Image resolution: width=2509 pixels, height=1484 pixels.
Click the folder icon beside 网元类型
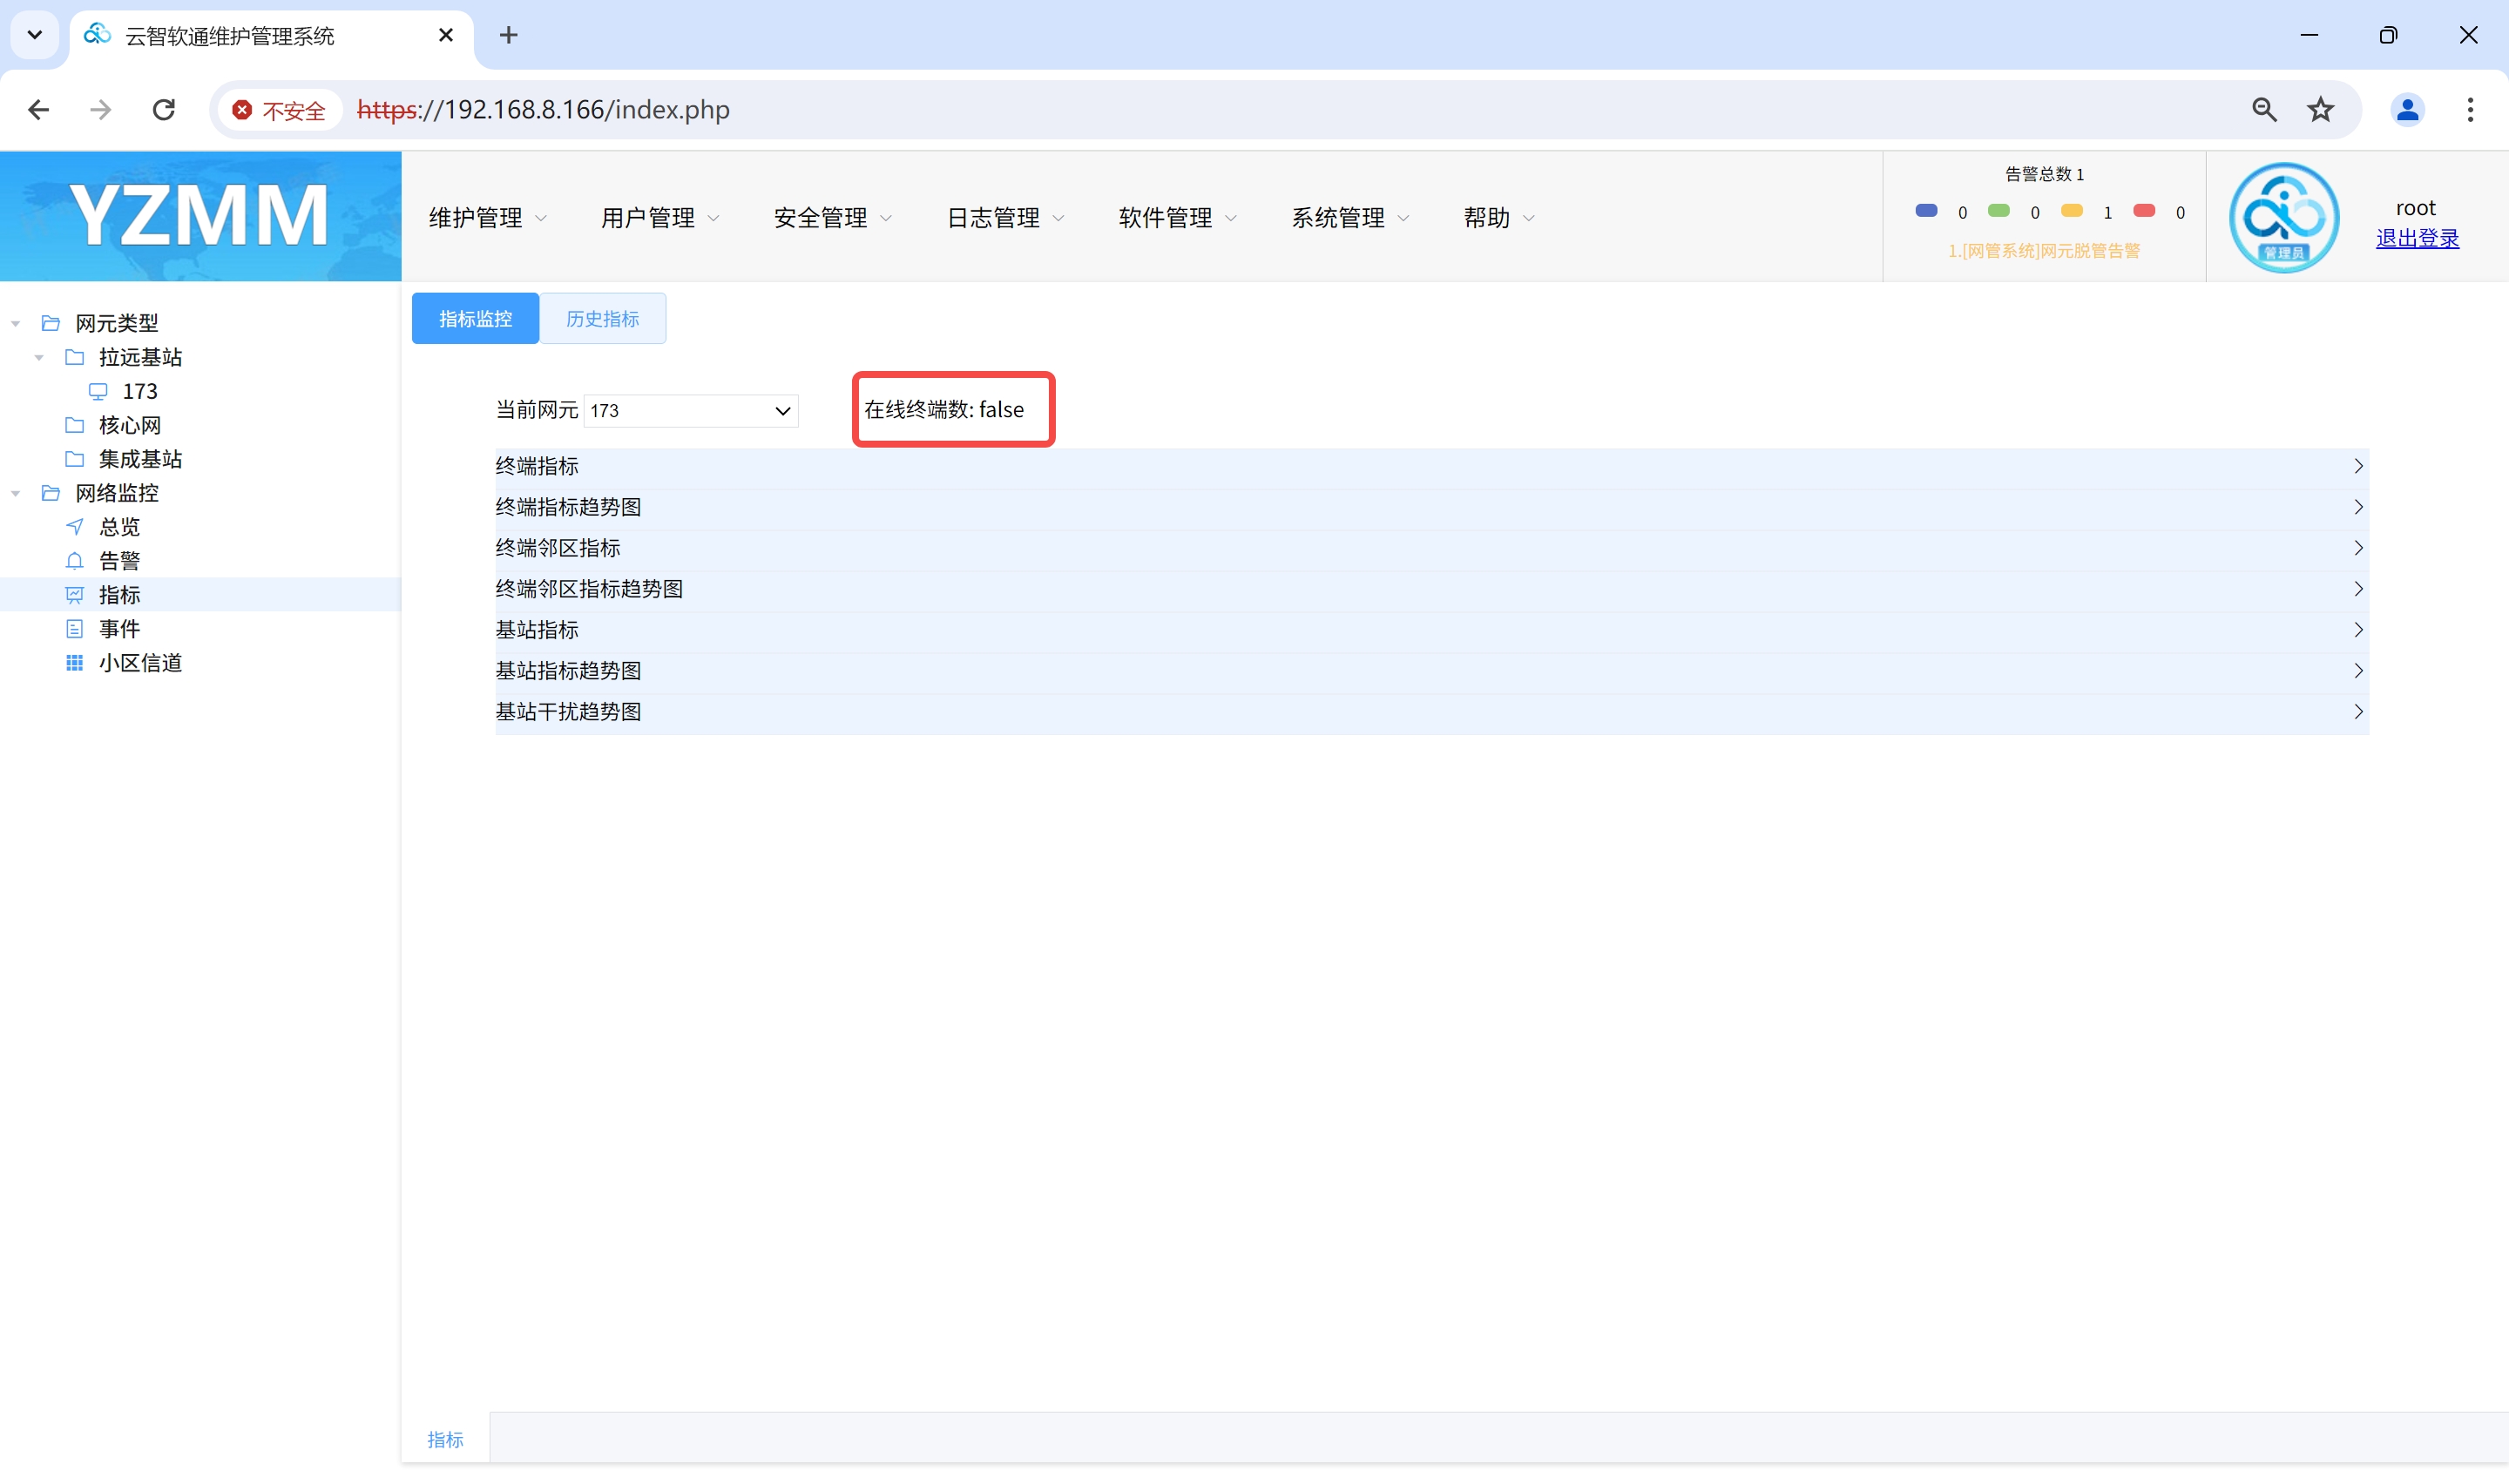click(50, 323)
